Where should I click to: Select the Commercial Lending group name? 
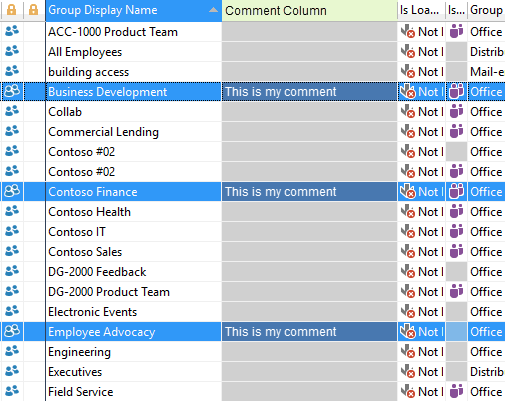[x=103, y=132]
